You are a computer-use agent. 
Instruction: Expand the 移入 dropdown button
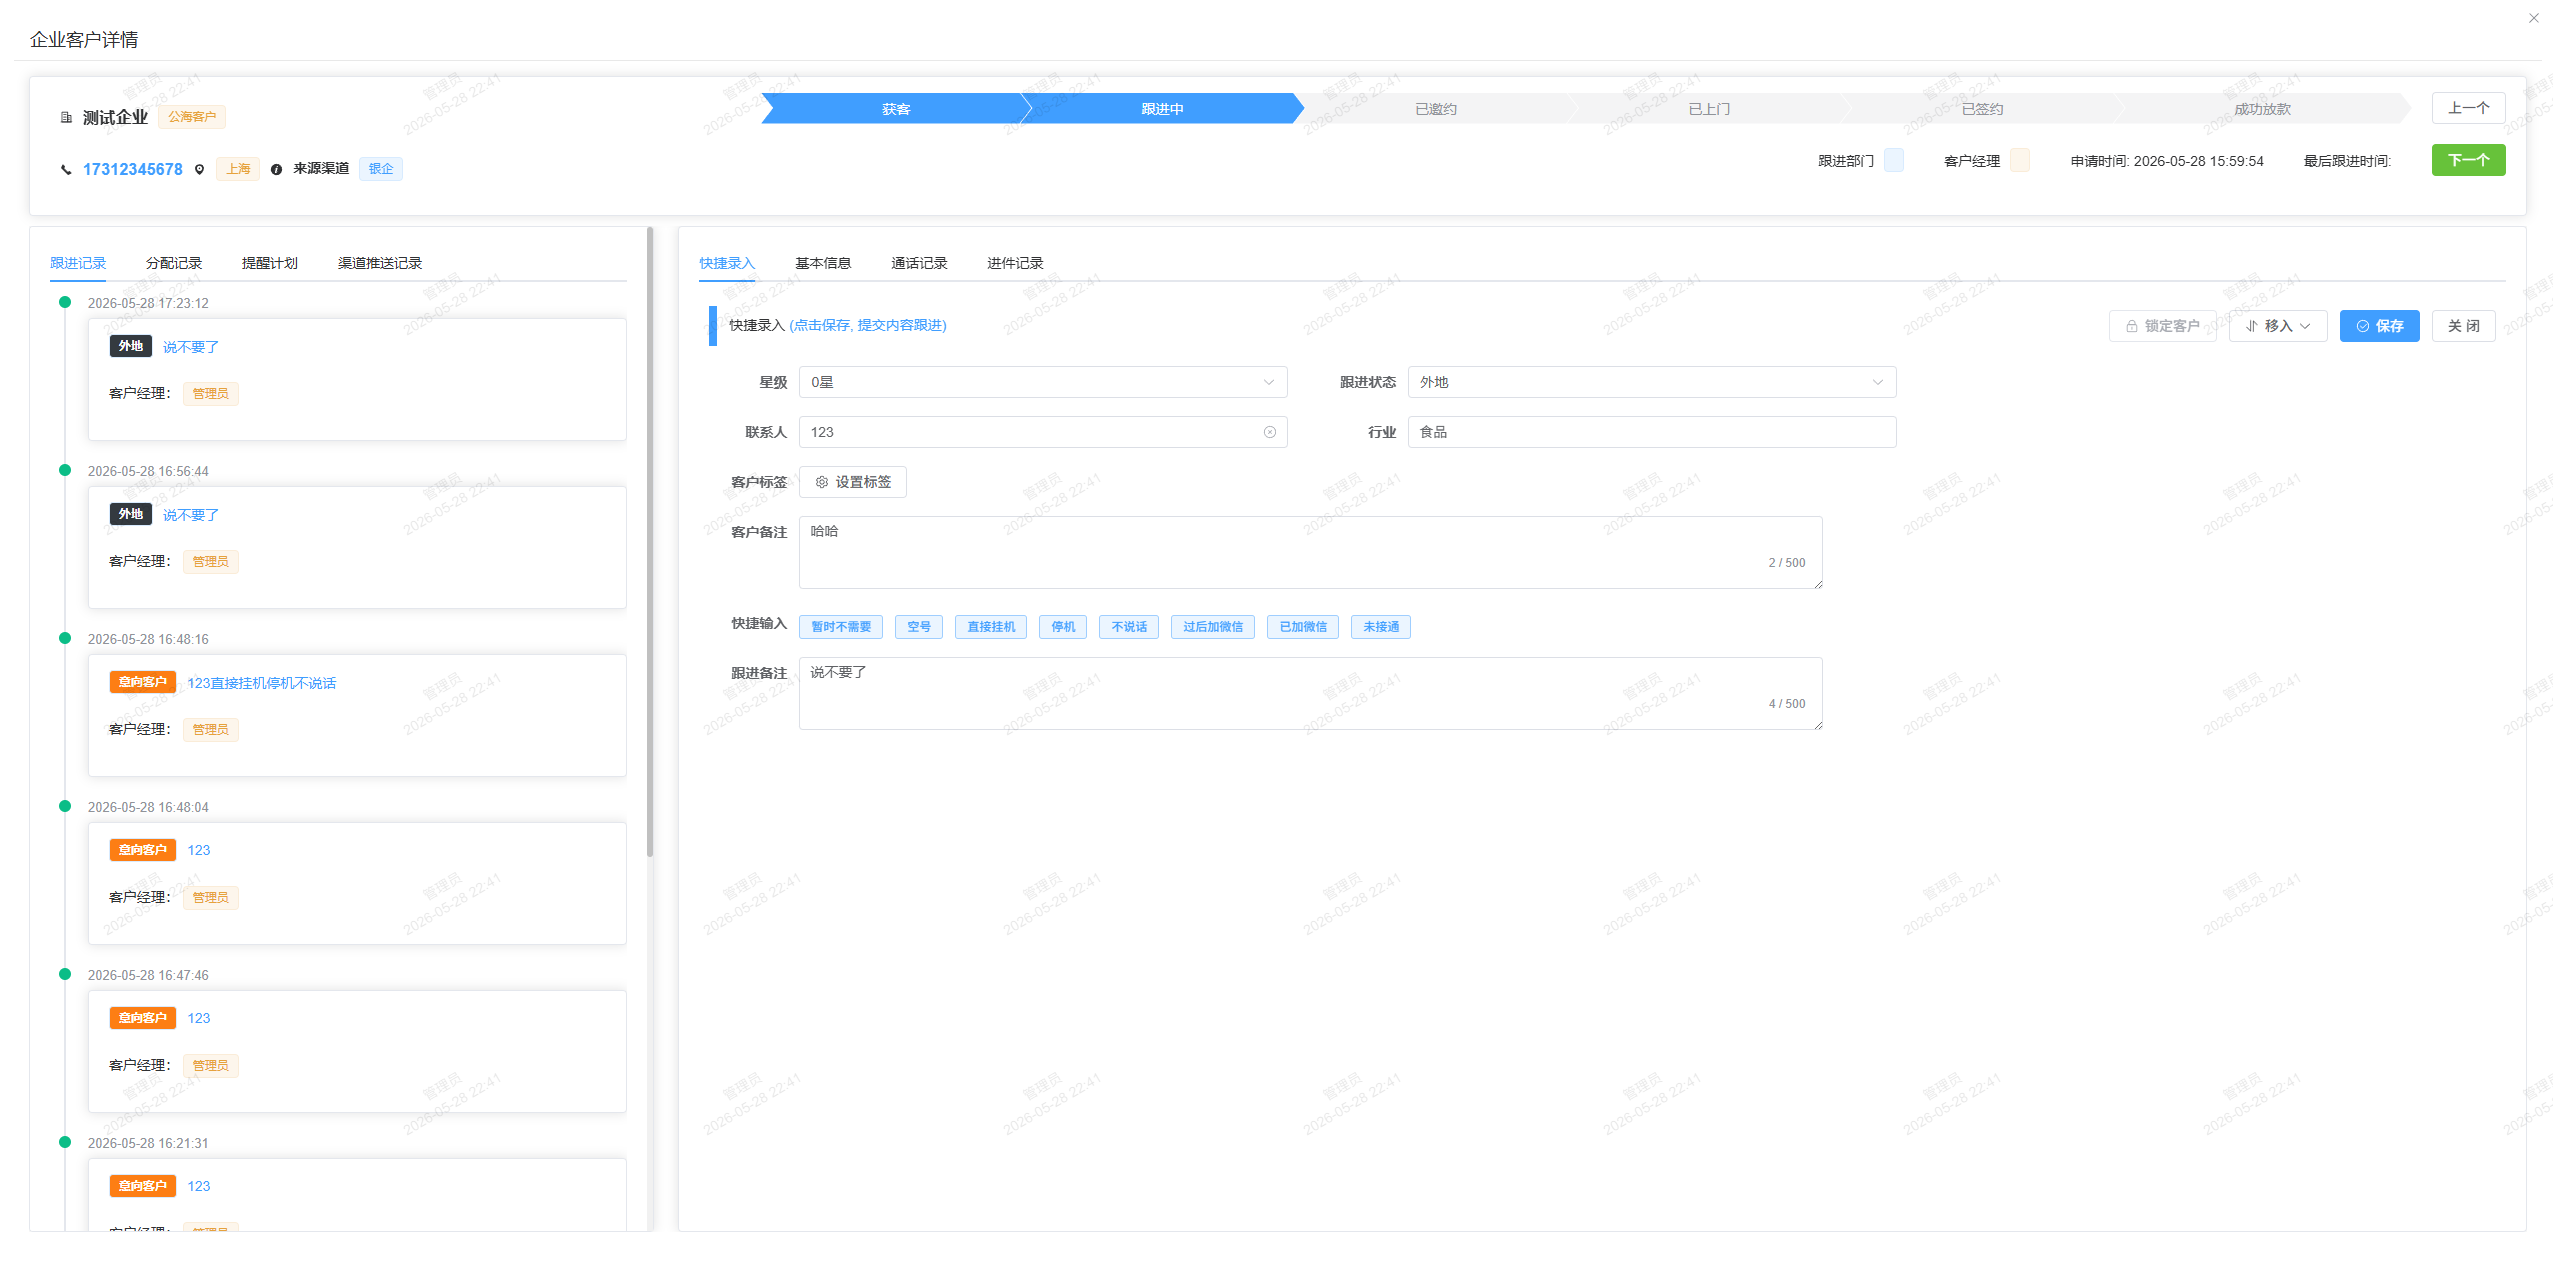[x=2277, y=326]
